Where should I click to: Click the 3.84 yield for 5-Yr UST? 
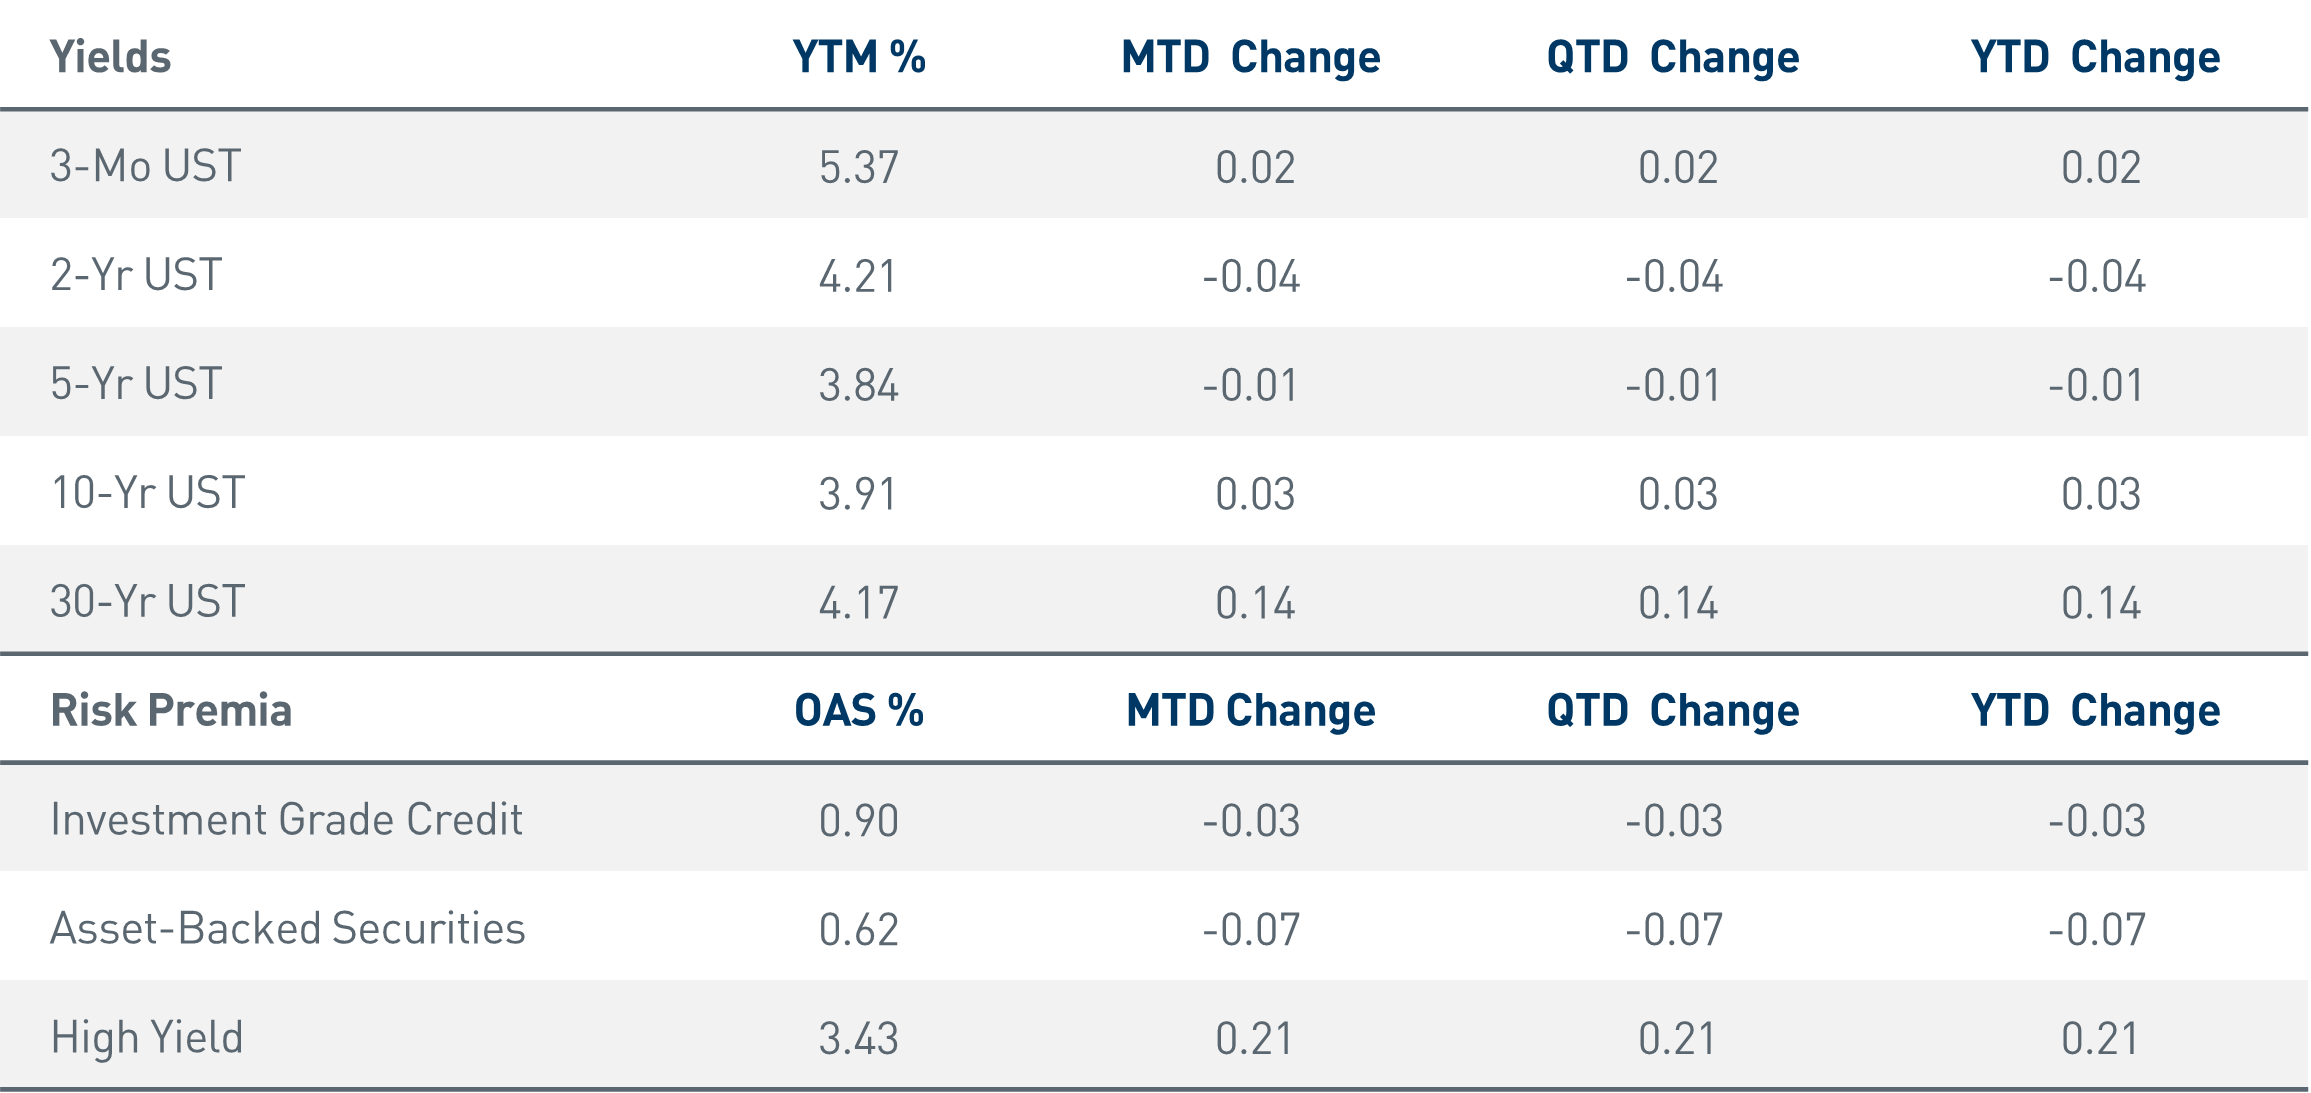tap(859, 385)
